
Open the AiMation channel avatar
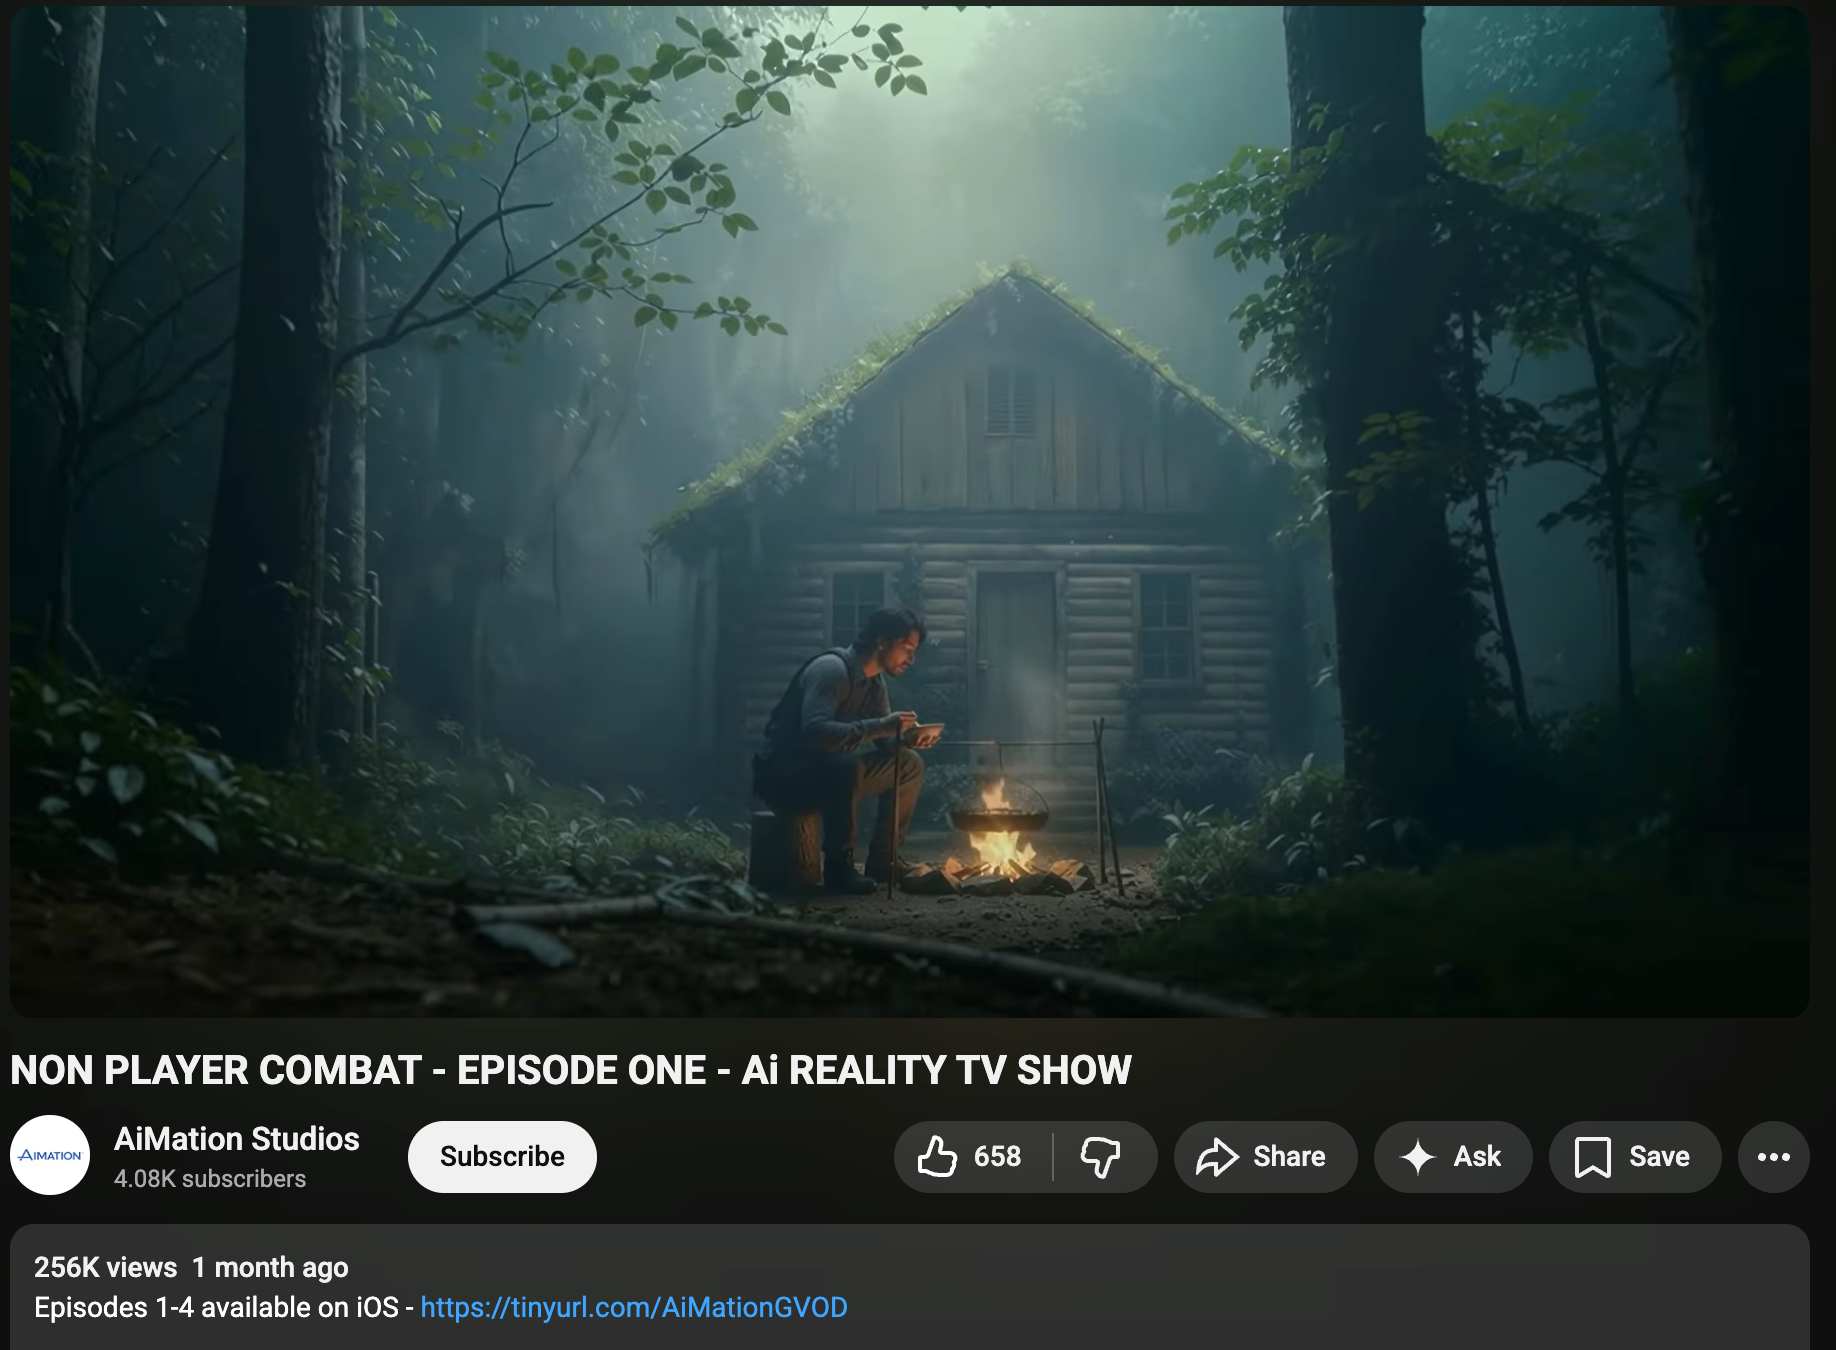pyautogui.click(x=50, y=1155)
